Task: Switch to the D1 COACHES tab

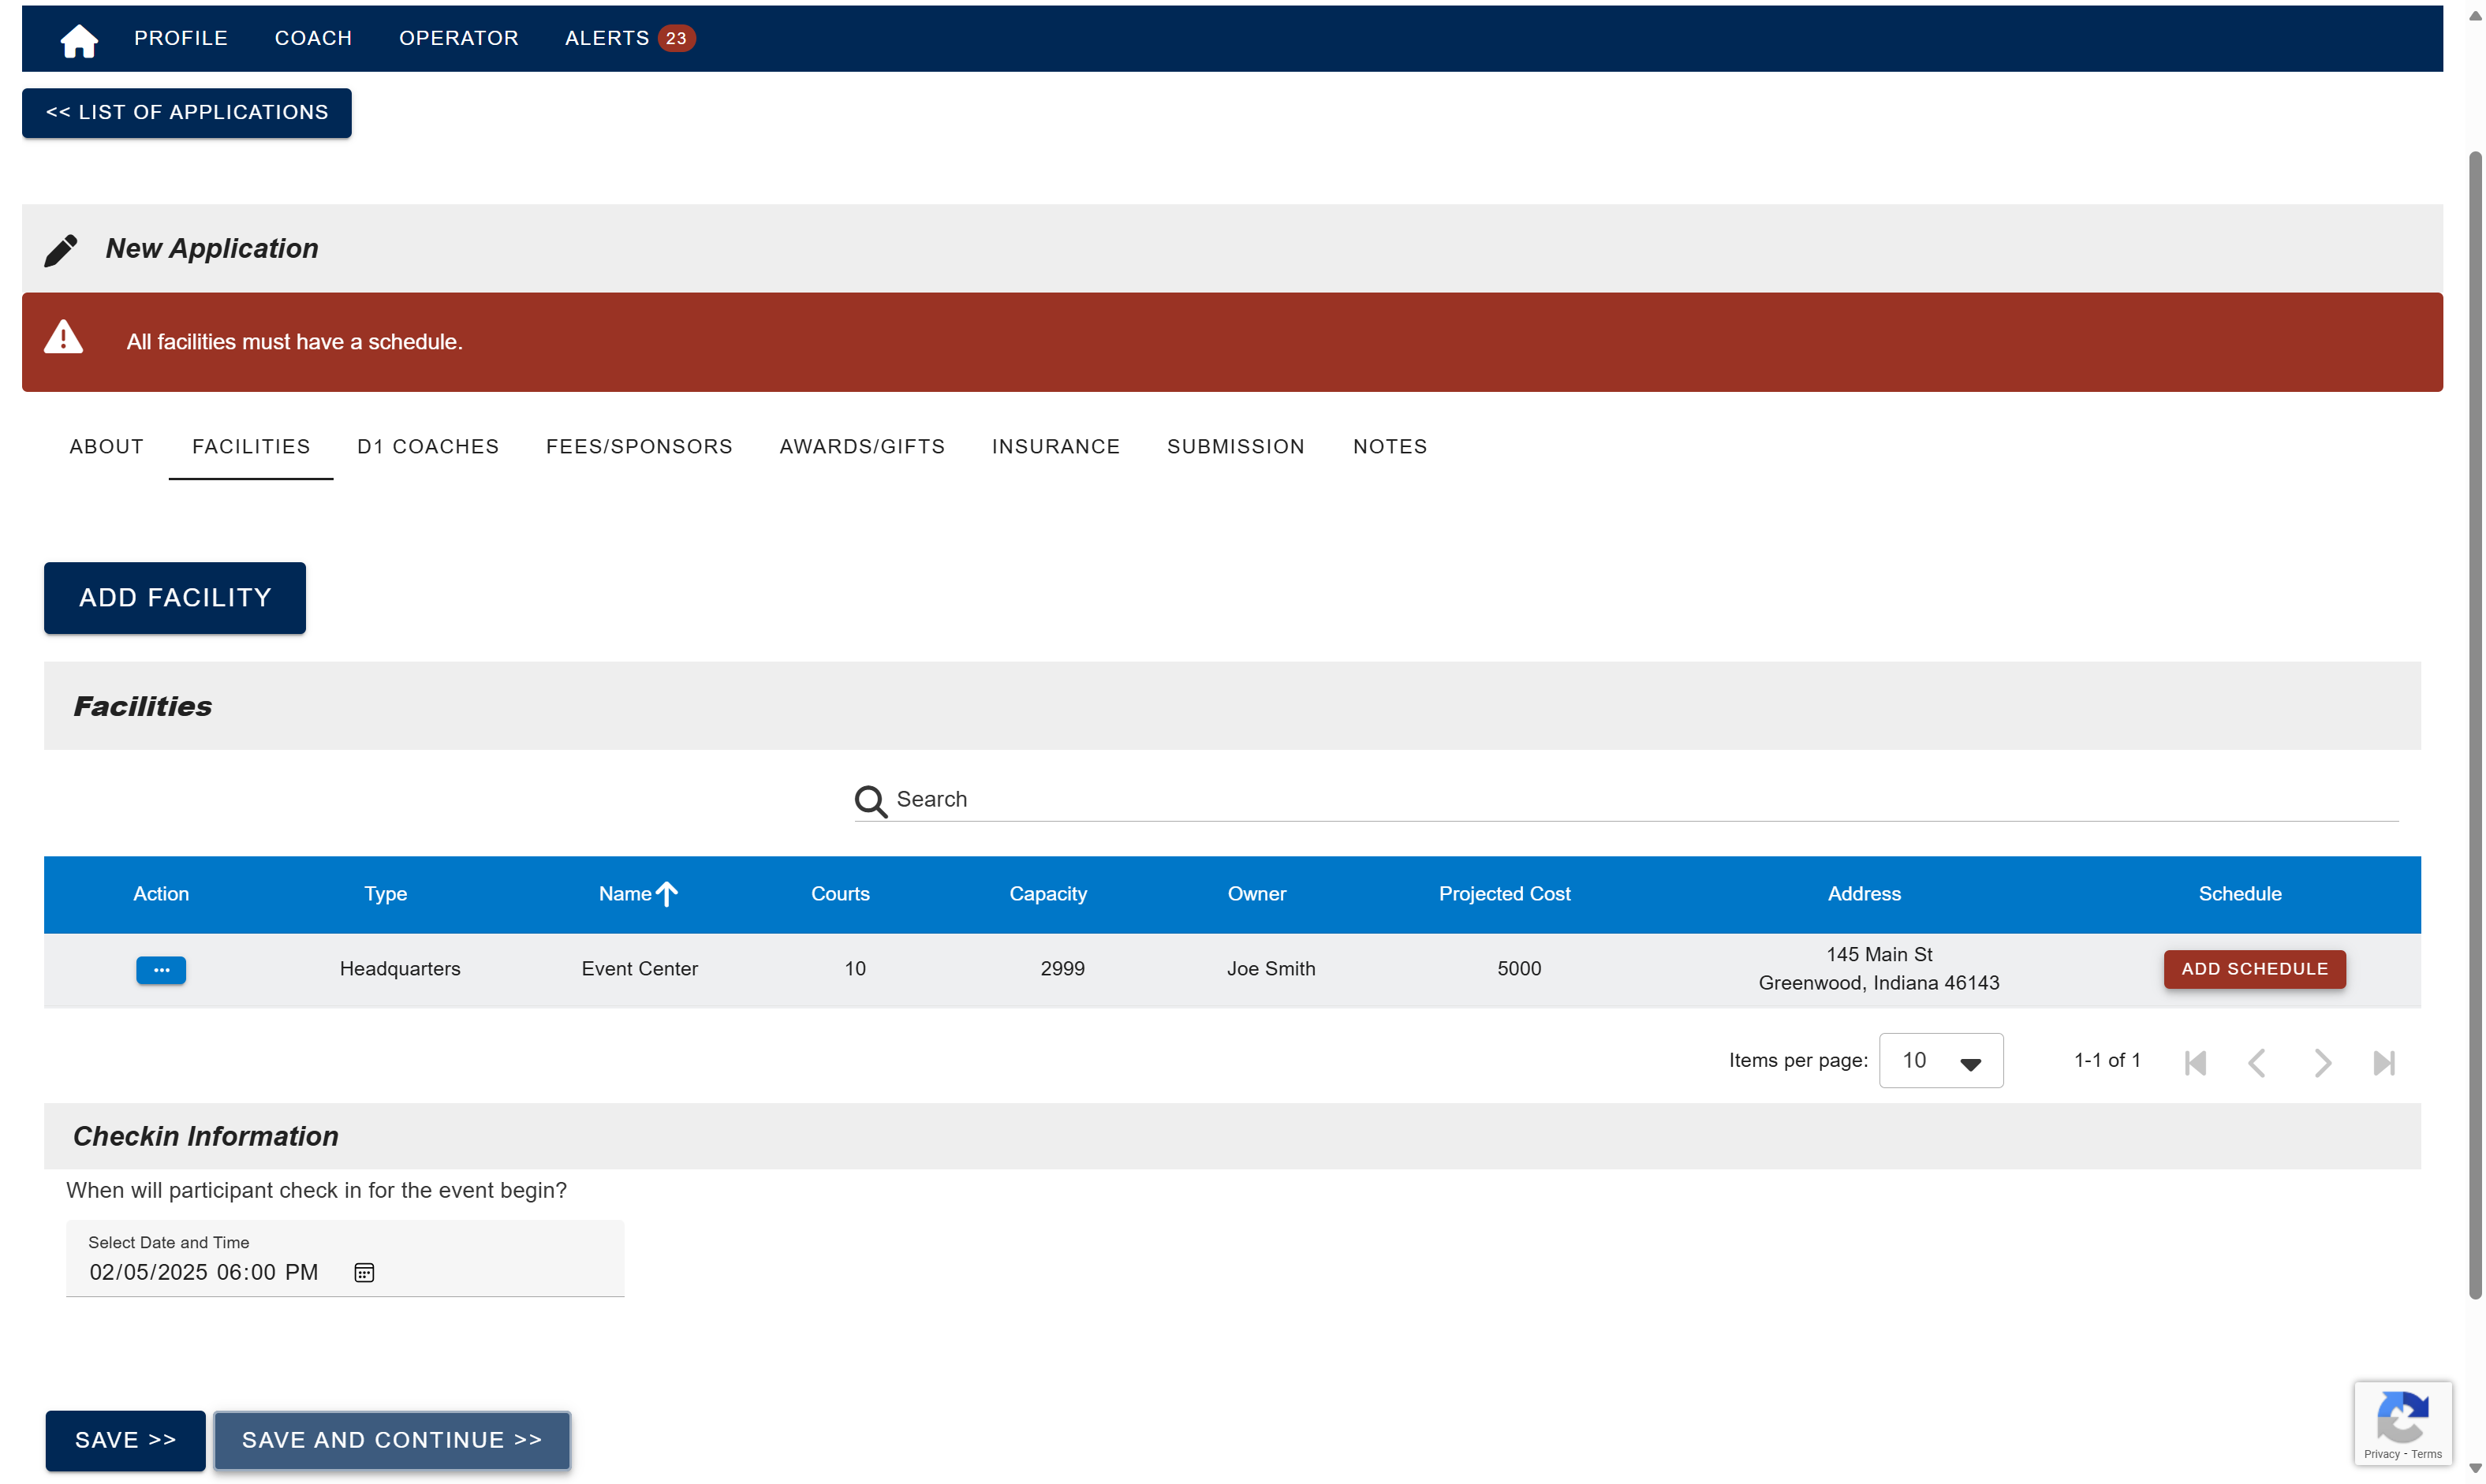Action: point(428,447)
